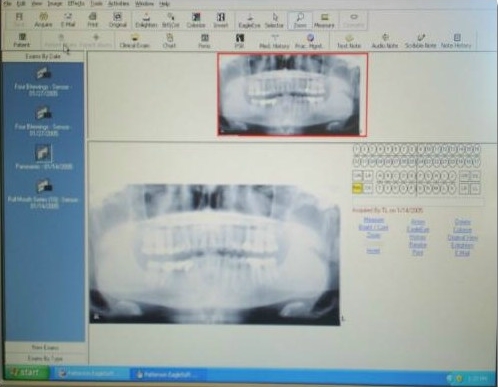Open the Measure tool from the toolbar
Viewport: 498px width, 387px height.
tap(324, 20)
